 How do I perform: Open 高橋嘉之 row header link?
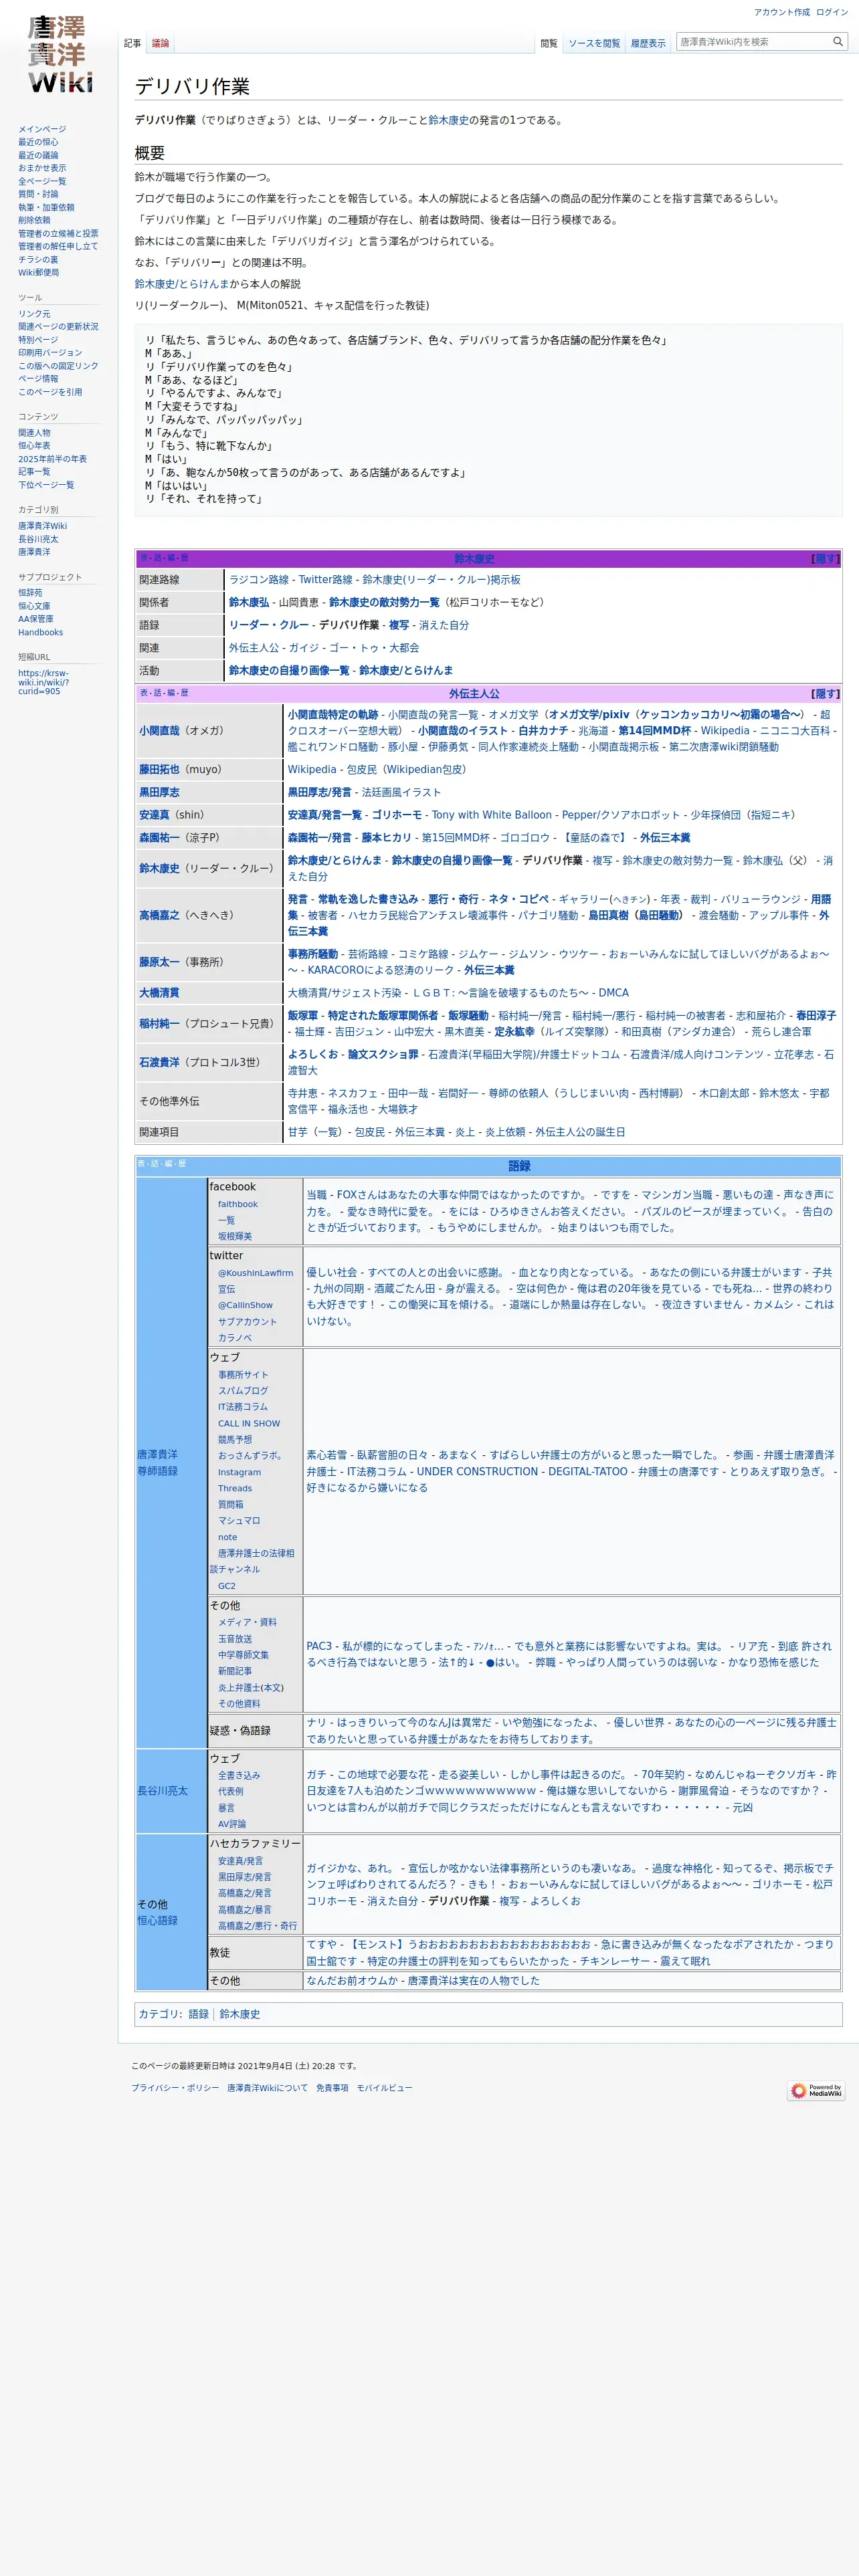pos(159,915)
